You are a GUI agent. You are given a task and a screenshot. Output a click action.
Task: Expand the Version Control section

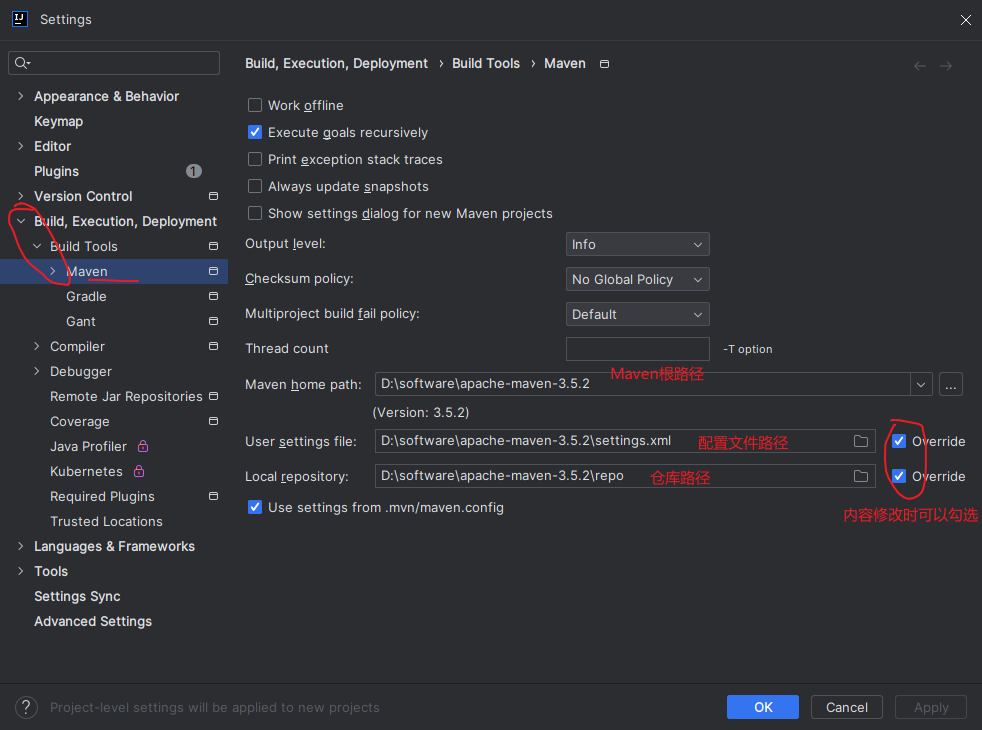[x=21, y=196]
